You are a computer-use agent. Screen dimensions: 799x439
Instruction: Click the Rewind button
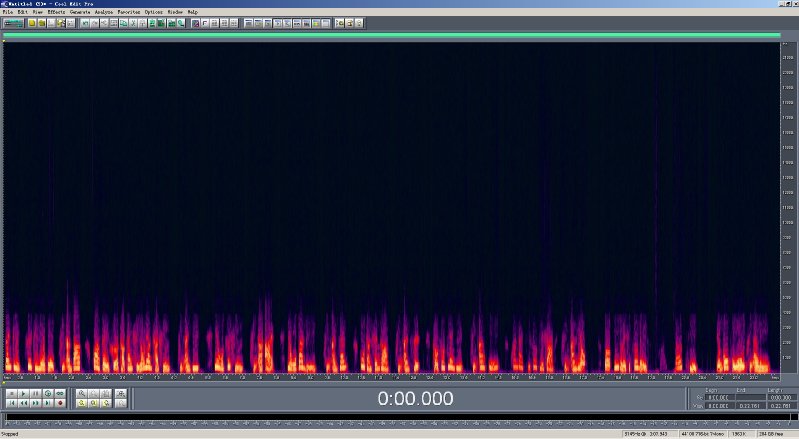pos(23,403)
